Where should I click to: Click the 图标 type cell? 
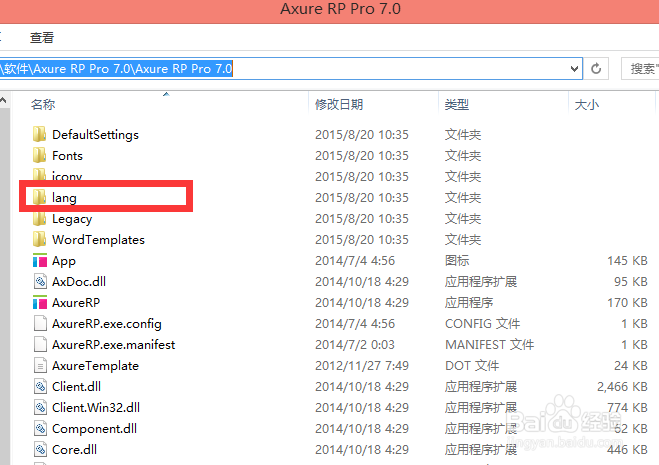tap(457, 261)
